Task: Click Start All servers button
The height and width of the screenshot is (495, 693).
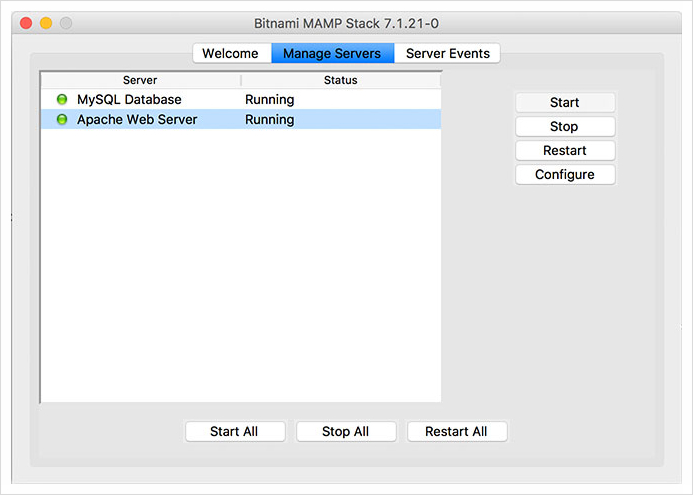Action: tap(235, 431)
